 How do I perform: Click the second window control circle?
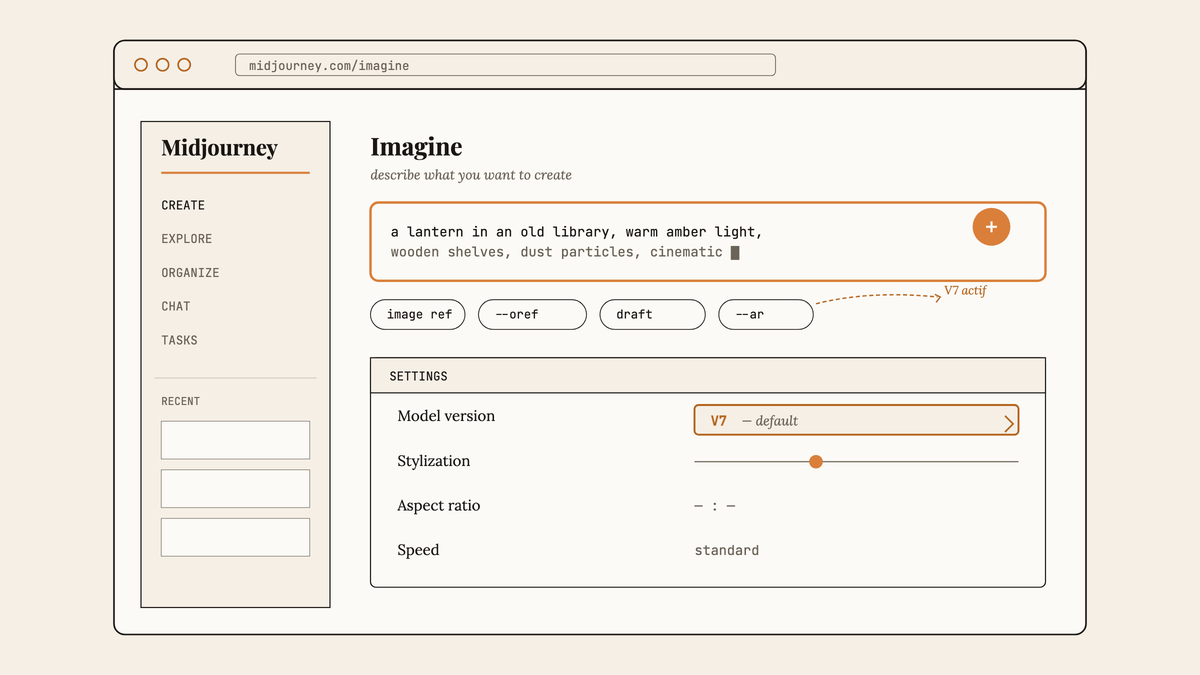click(162, 65)
